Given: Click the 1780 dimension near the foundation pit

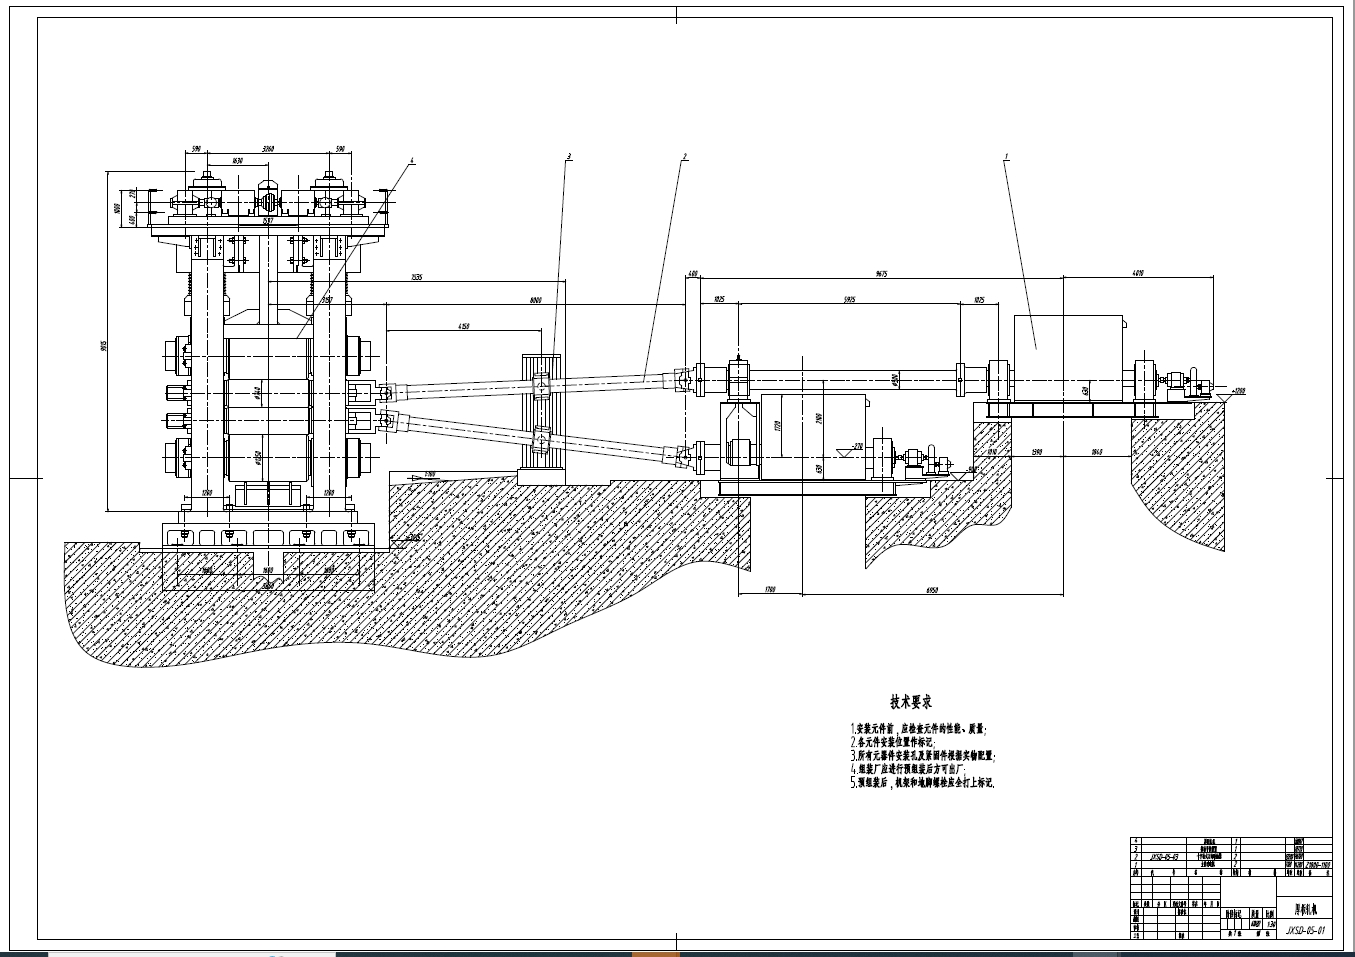Looking at the screenshot, I should pos(769,589).
